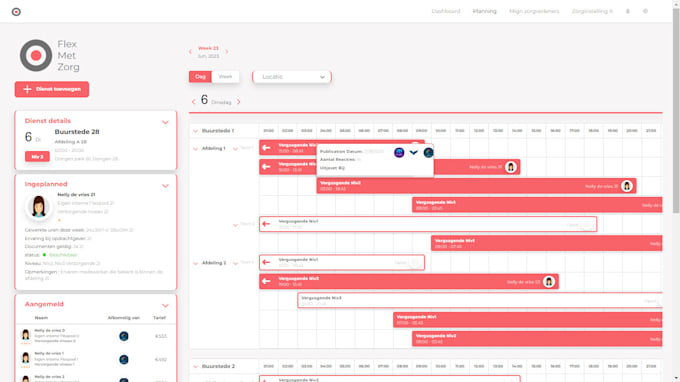Open the Zorginstelling A menu

pyautogui.click(x=592, y=11)
